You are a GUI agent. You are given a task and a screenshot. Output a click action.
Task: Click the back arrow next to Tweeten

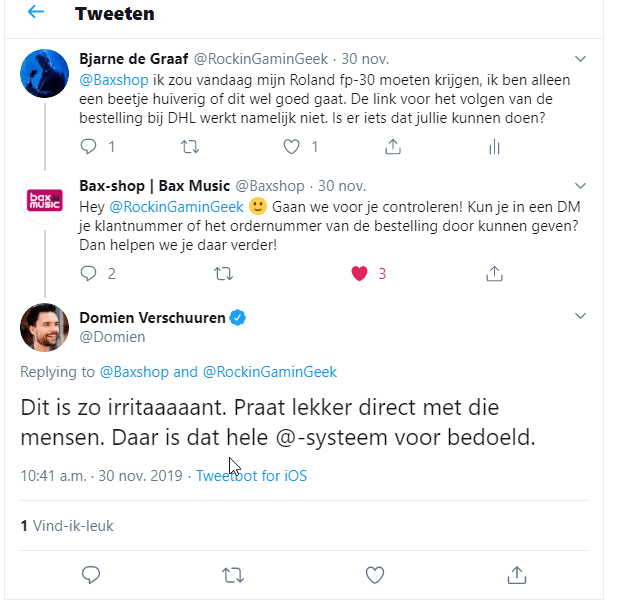(x=36, y=13)
